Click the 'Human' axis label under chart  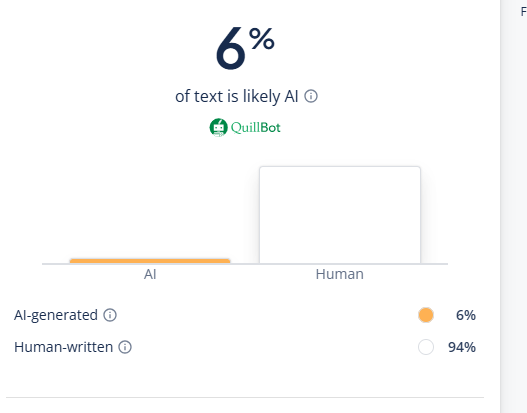339,274
